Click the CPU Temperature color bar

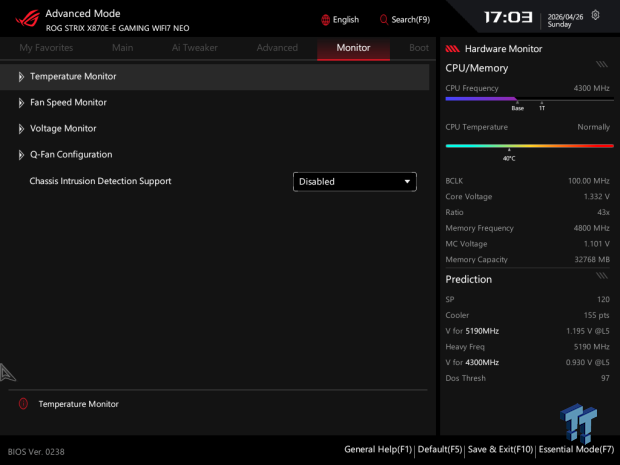[x=529, y=146]
